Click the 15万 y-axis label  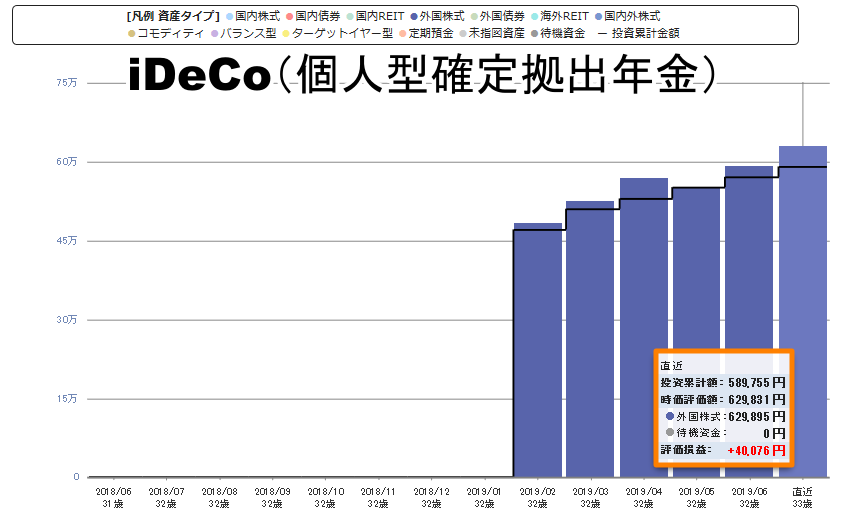point(67,398)
